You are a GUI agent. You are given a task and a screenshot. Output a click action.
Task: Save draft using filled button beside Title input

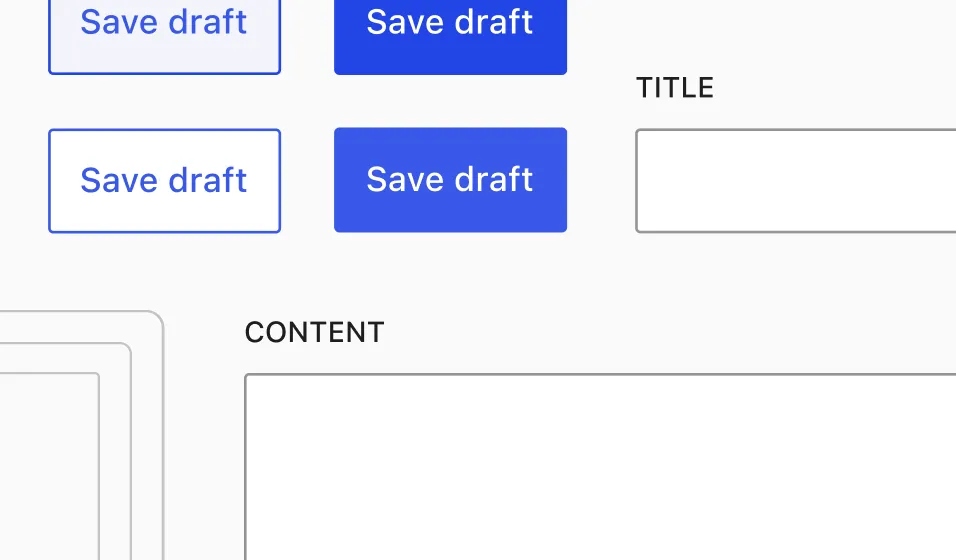pyautogui.click(x=451, y=180)
